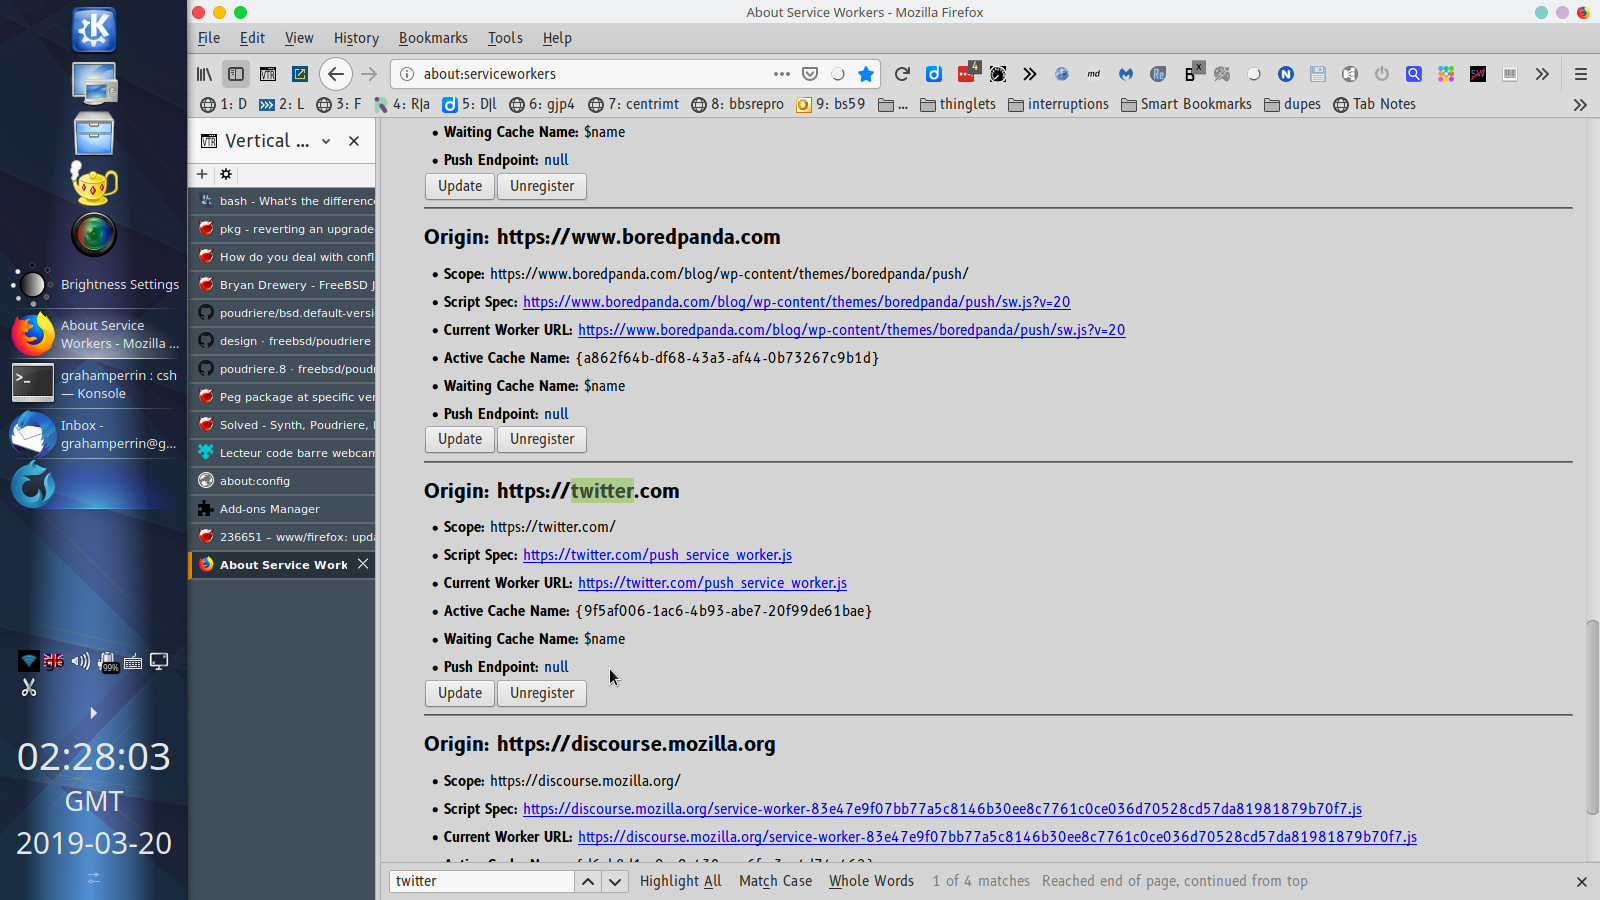Open the floppy disk save extension icon

(x=1317, y=73)
